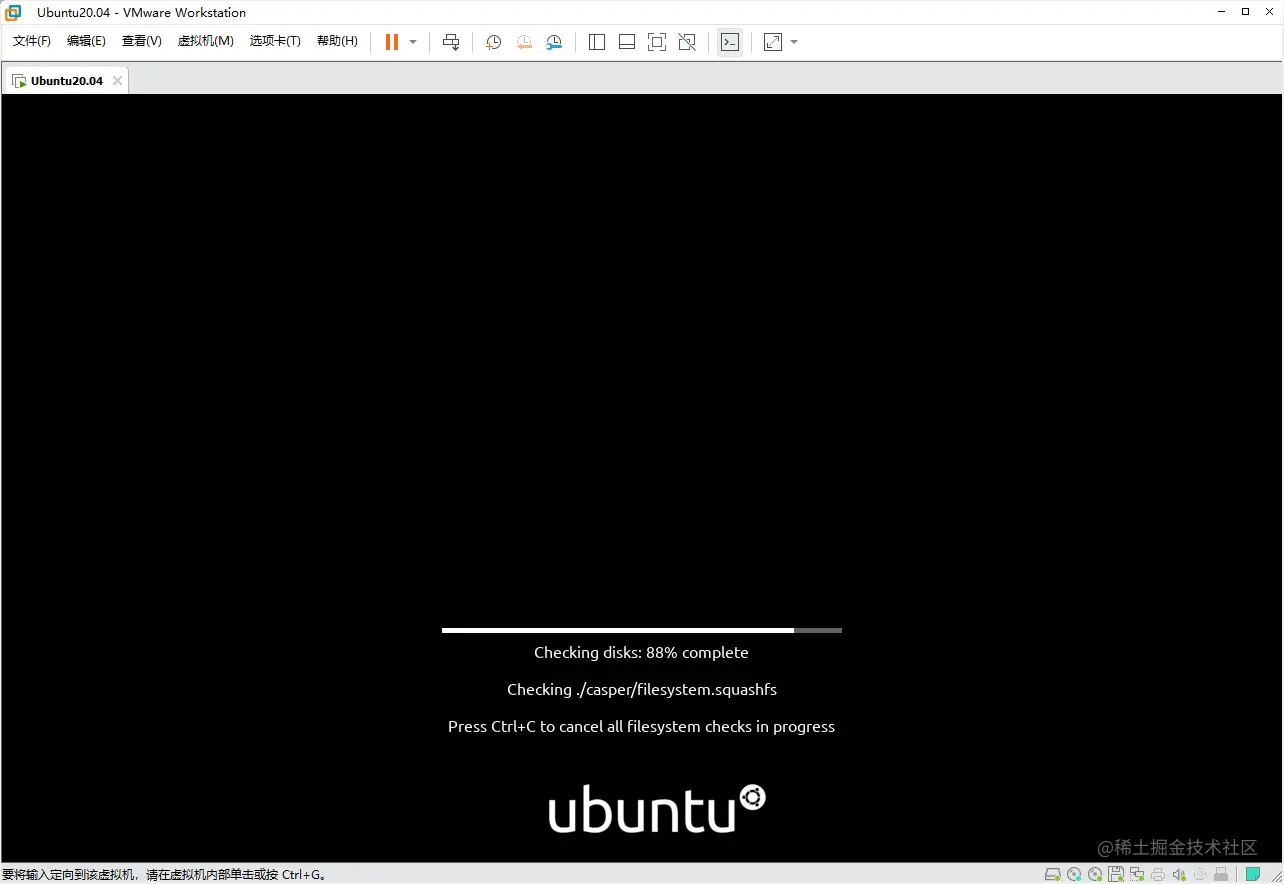The image size is (1284, 884).
Task: Click the 'Checking disks: 88% complete' text
Action: [641, 652]
